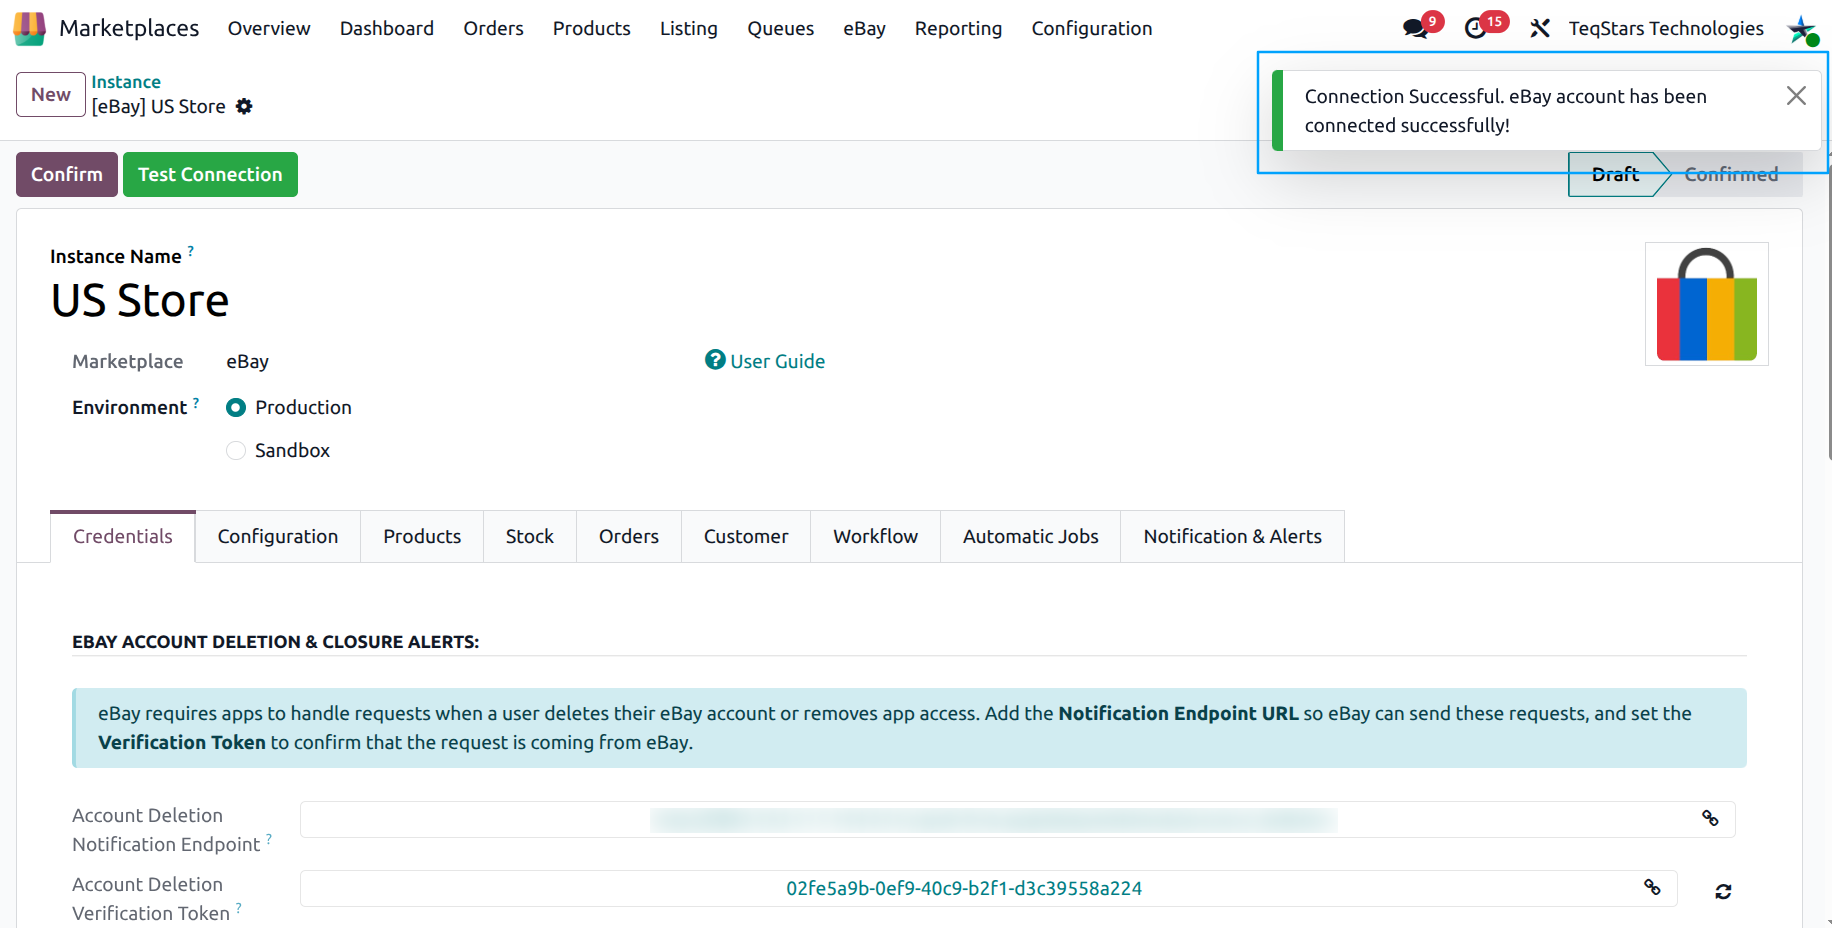
Task: Switch to the Notification & Alerts tab
Action: point(1233,536)
